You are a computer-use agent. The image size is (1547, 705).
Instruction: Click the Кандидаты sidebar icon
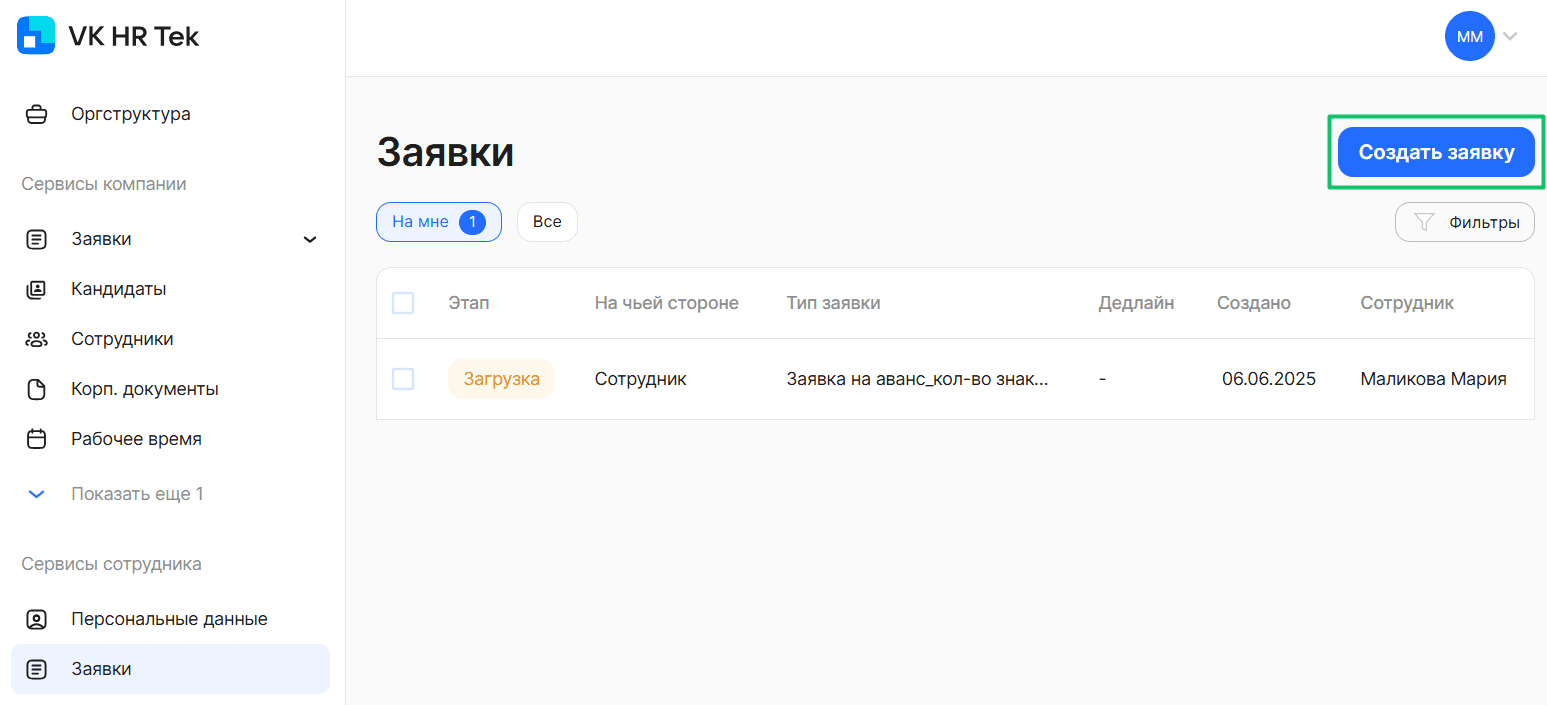[x=37, y=289]
